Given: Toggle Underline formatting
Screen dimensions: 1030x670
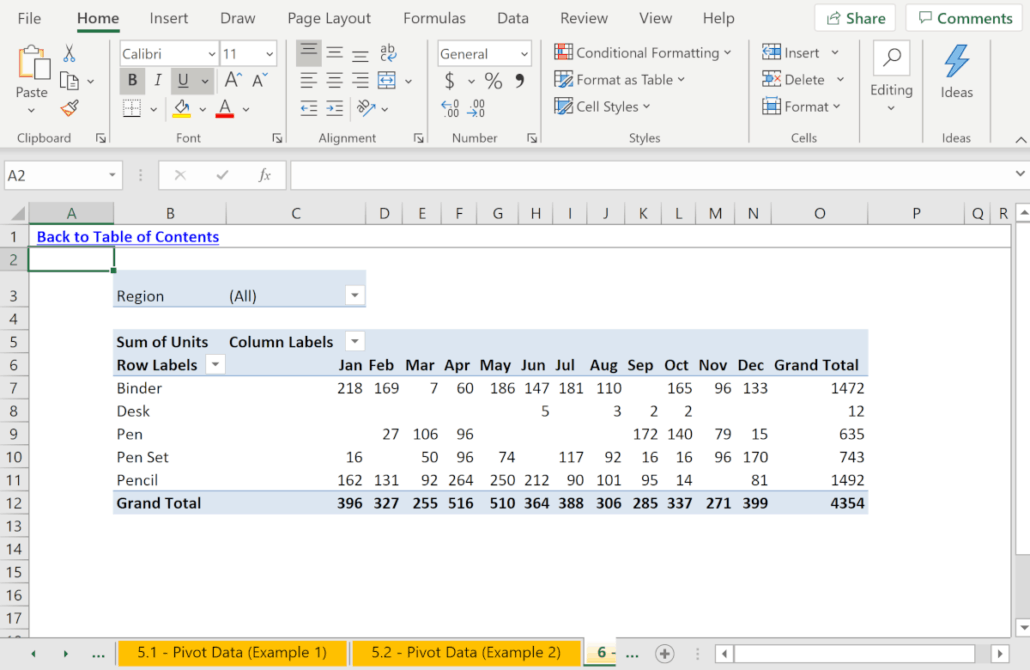Looking at the screenshot, I should [182, 81].
